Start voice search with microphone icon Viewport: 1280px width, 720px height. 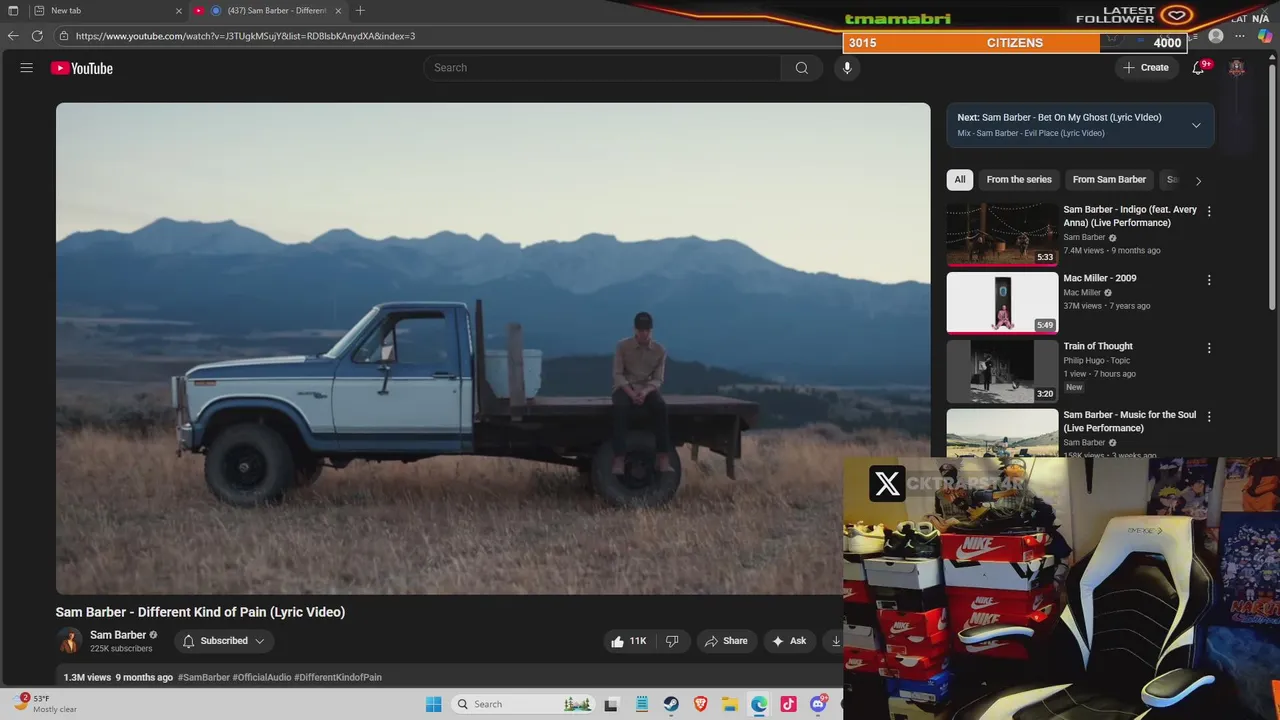click(847, 68)
